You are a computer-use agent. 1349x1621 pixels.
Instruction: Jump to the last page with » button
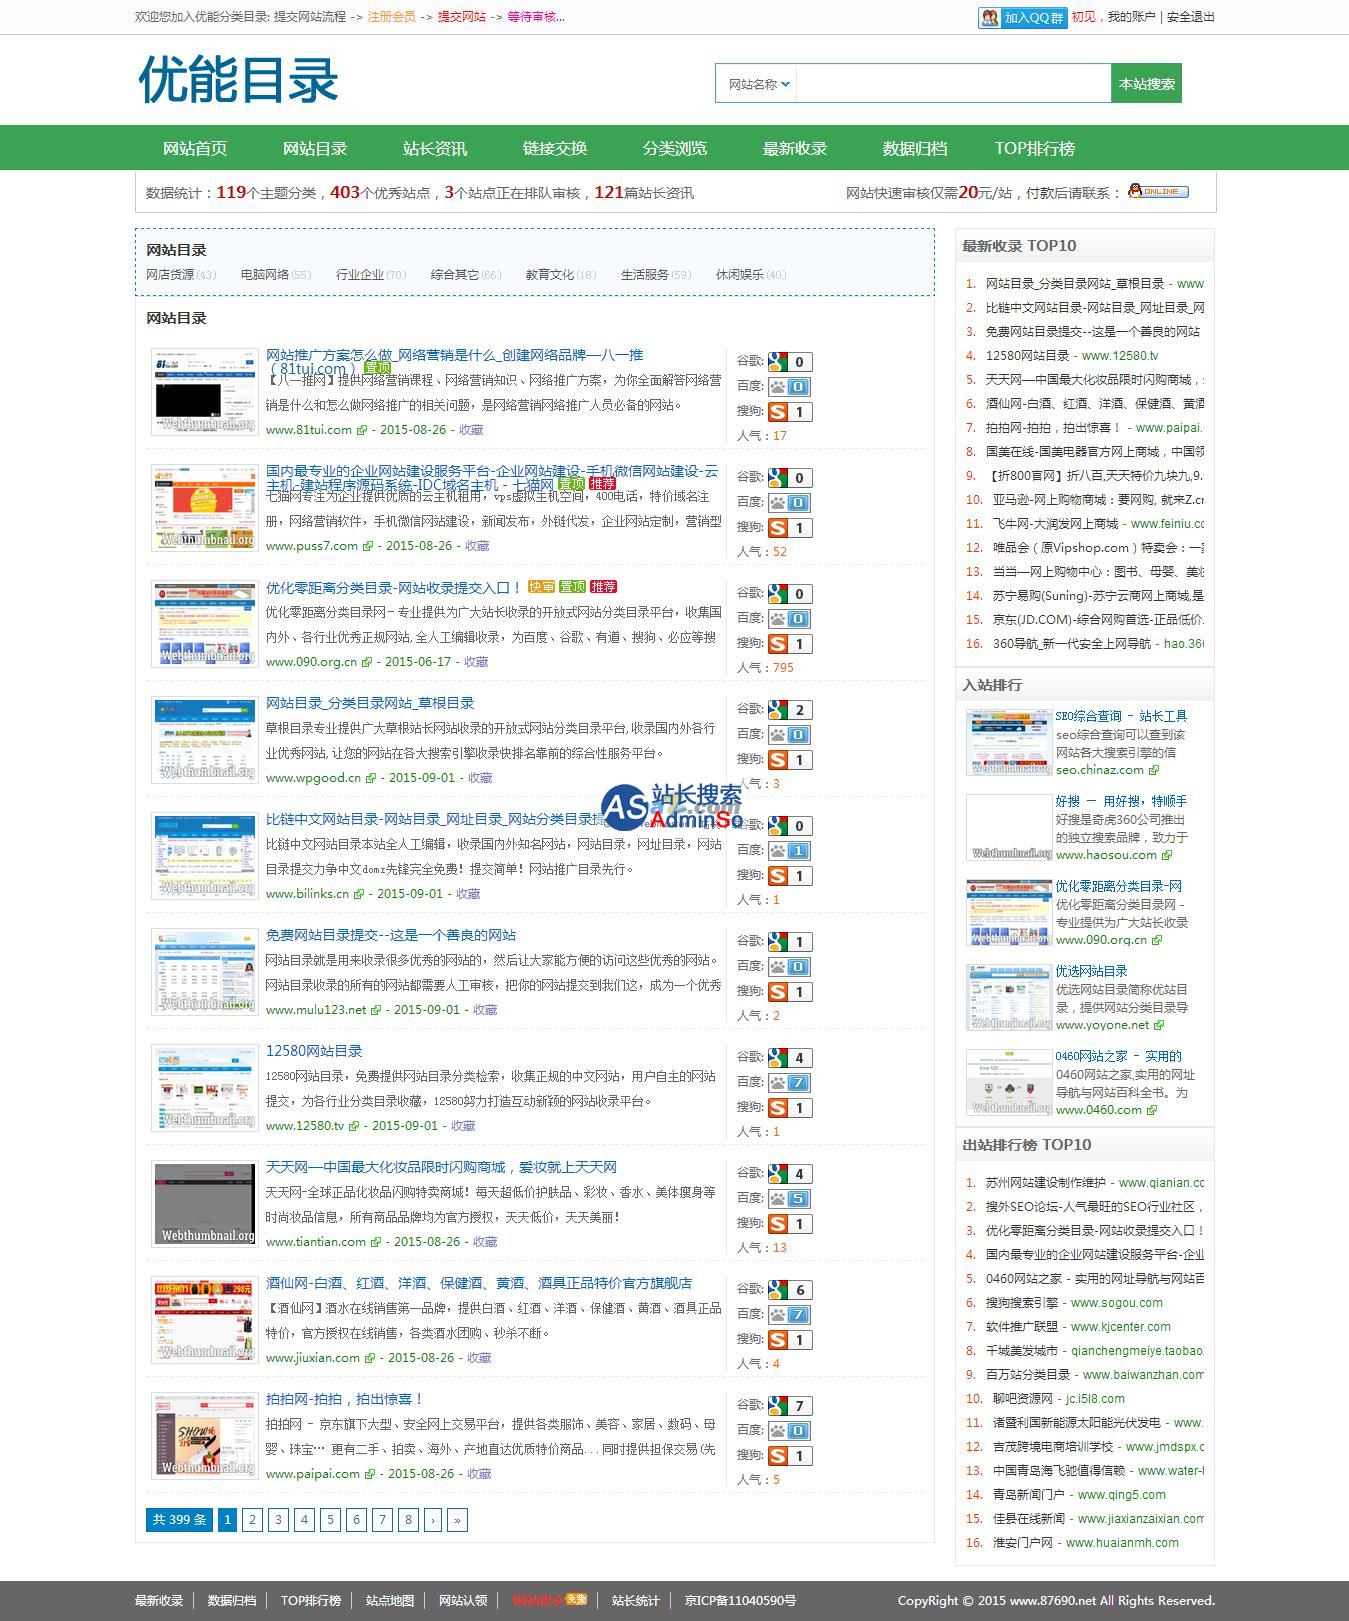point(457,1520)
